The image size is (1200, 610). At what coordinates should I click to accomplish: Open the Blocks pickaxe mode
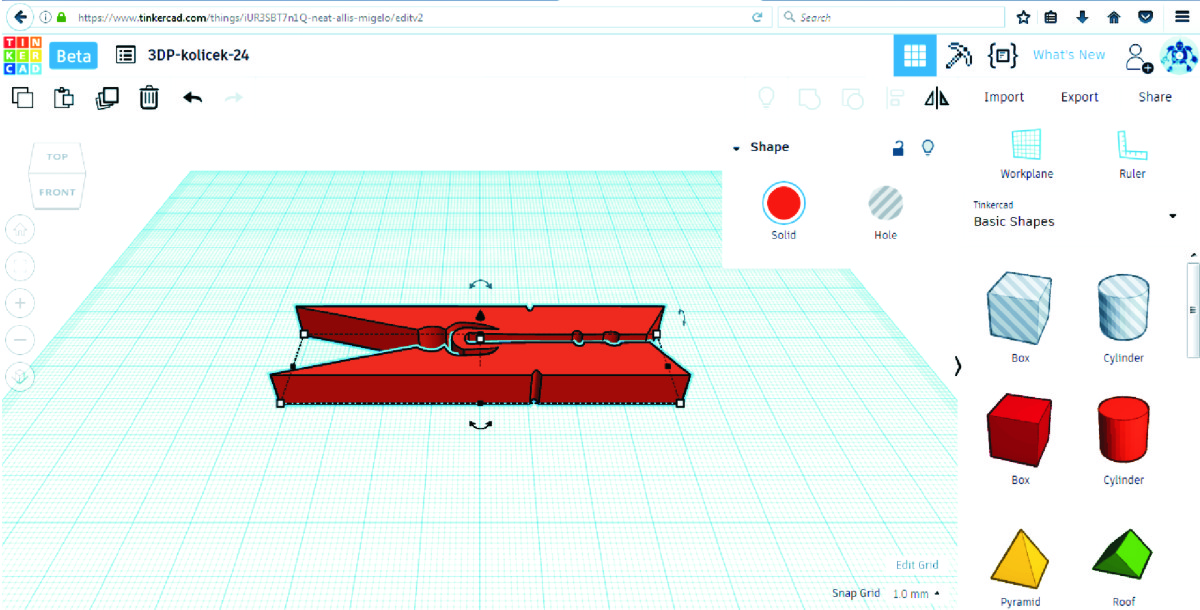coord(959,55)
